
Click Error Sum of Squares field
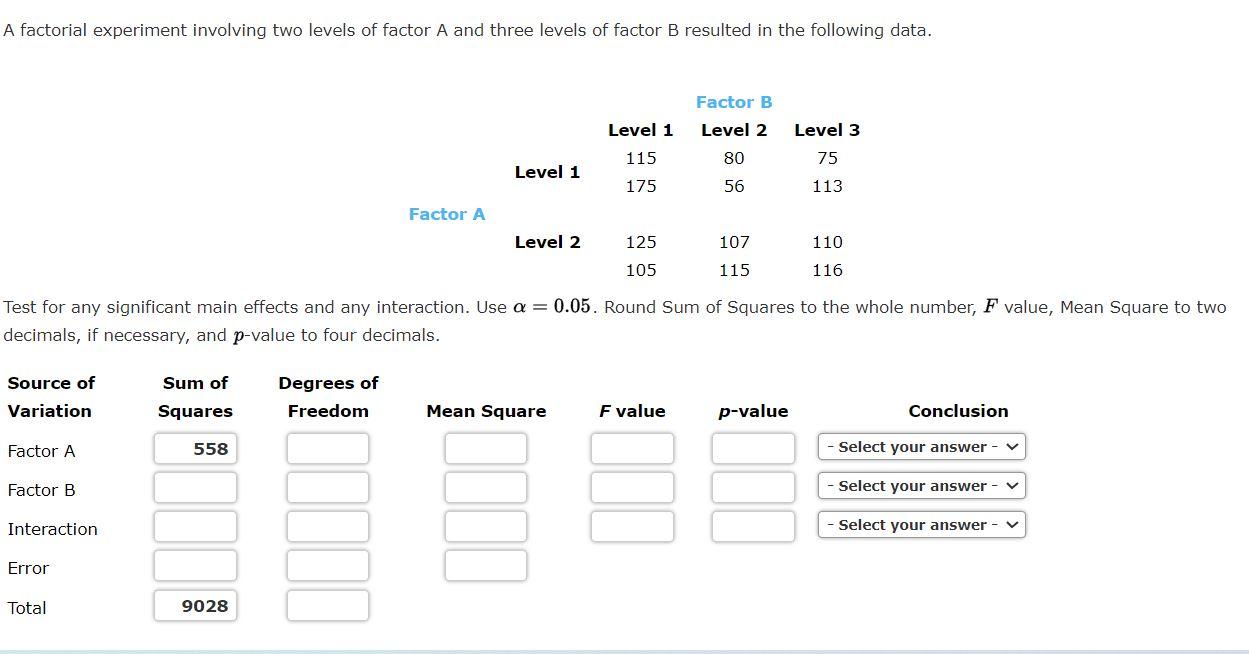click(x=195, y=565)
